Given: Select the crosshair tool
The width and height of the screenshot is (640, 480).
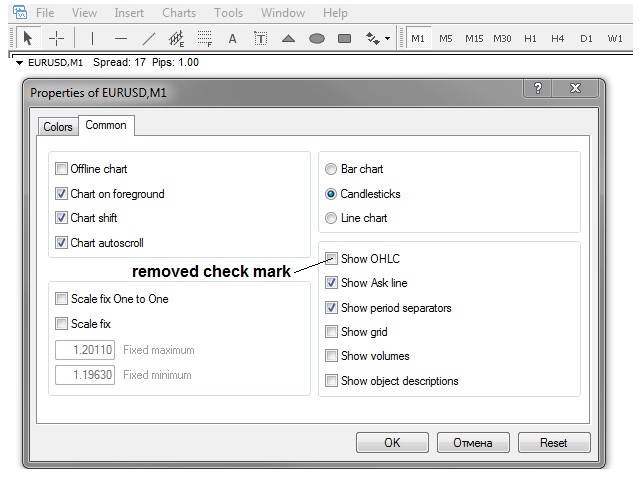Looking at the screenshot, I should 57,39.
